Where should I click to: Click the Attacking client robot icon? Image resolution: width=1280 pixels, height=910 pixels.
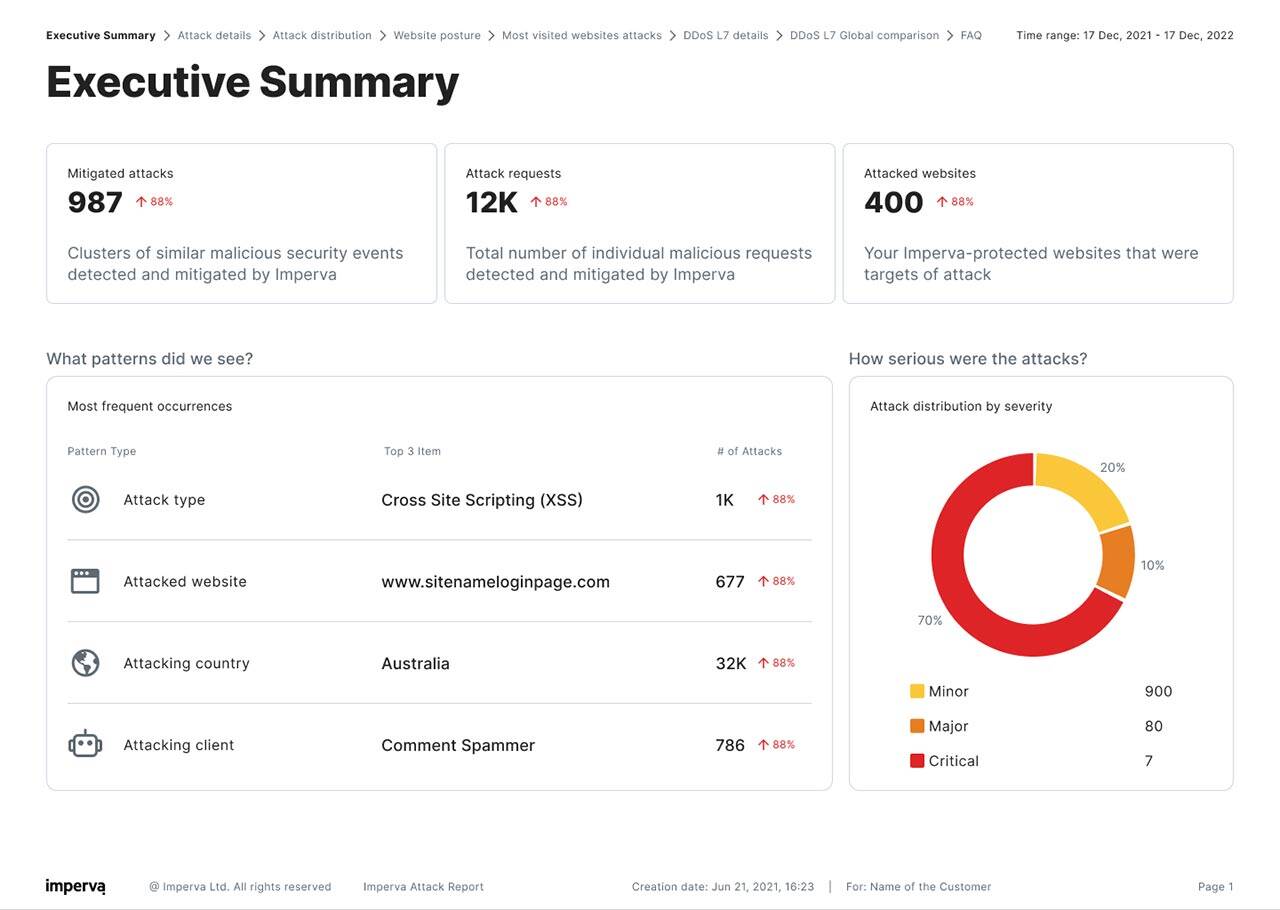tap(85, 744)
